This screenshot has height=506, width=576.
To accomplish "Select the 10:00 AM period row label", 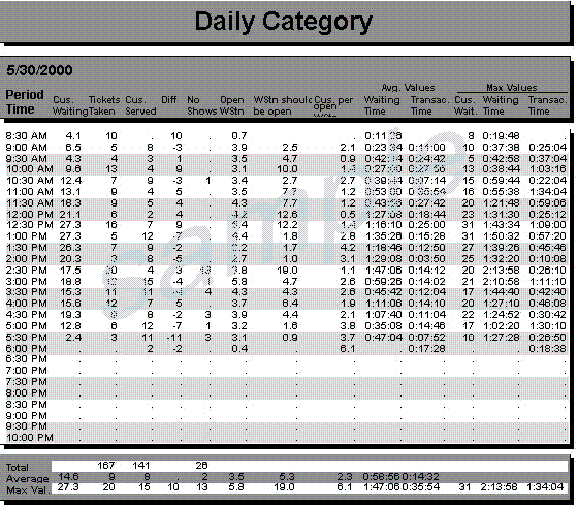I will click(x=29, y=169).
